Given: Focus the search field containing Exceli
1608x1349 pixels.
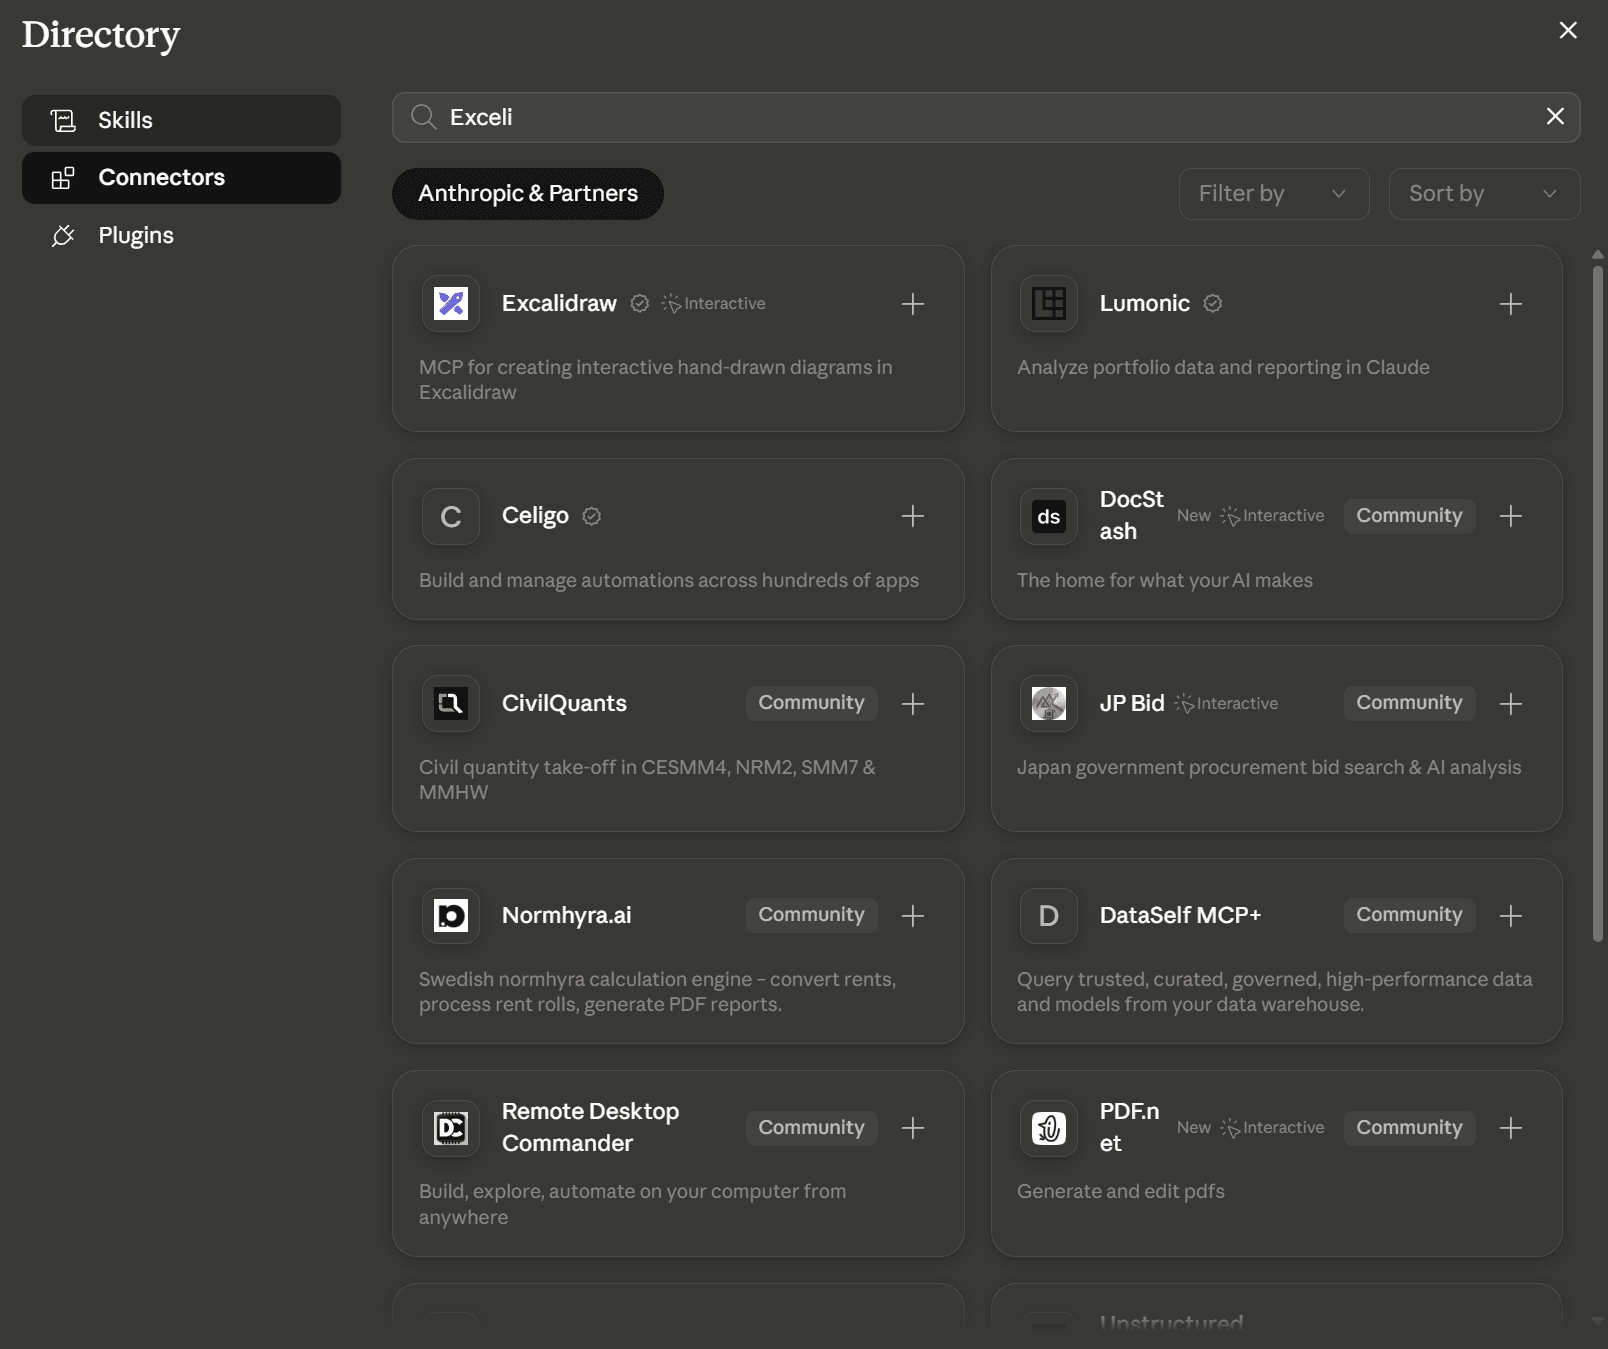Looking at the screenshot, I should (x=986, y=117).
